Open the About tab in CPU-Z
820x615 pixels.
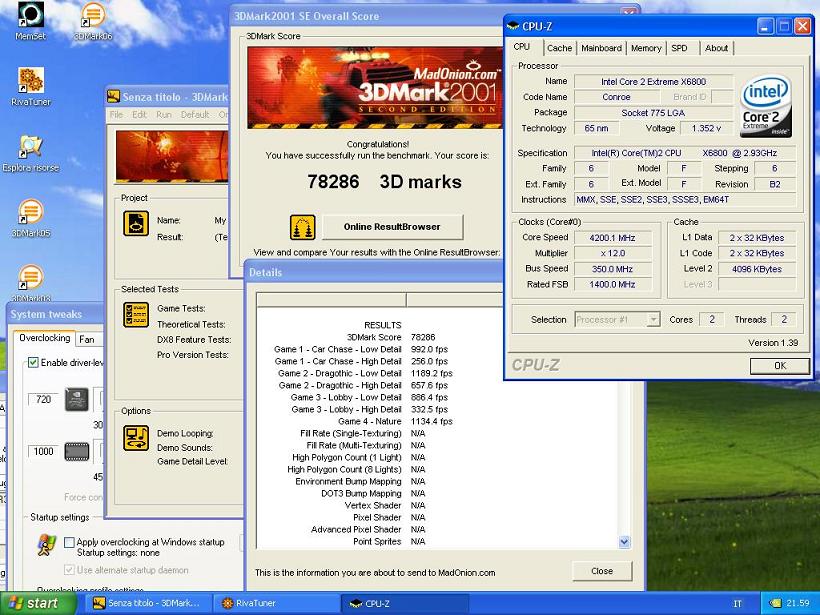coord(716,48)
